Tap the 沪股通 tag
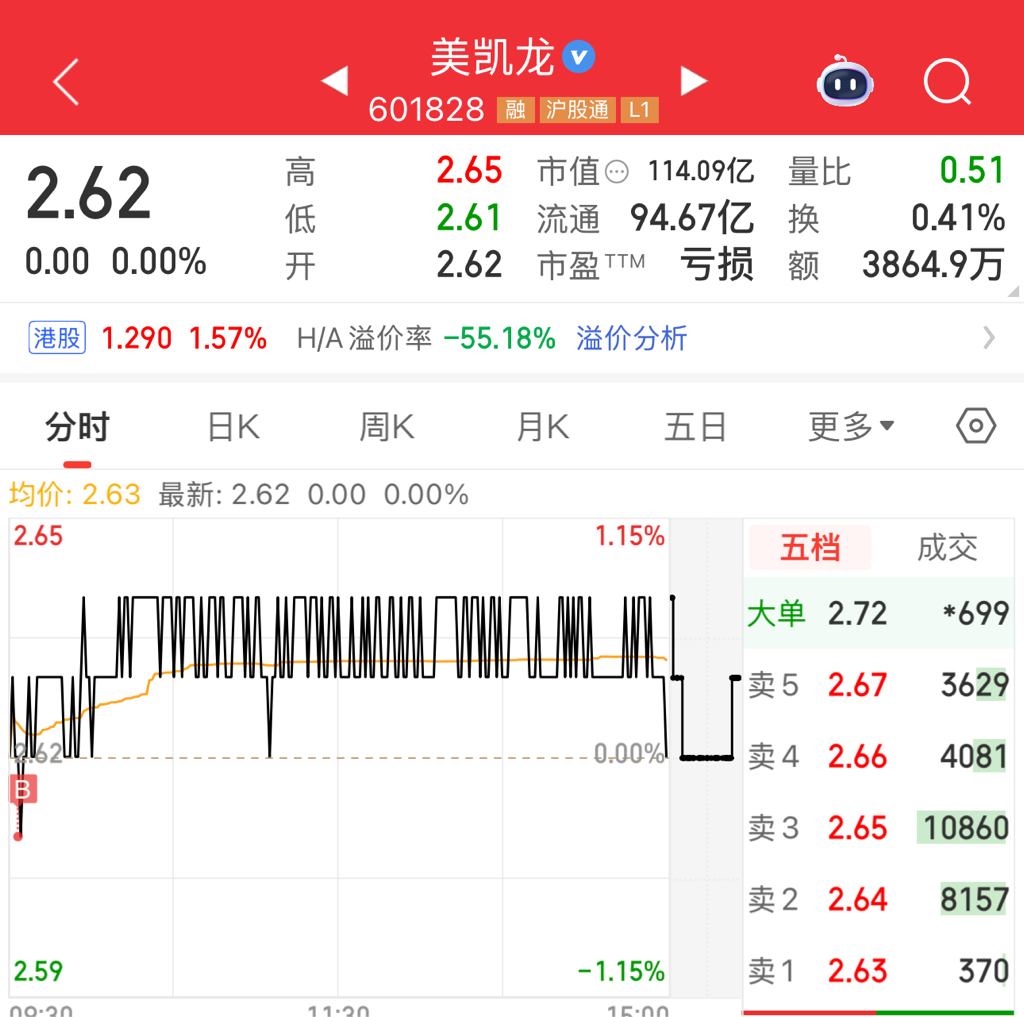 [x=577, y=110]
